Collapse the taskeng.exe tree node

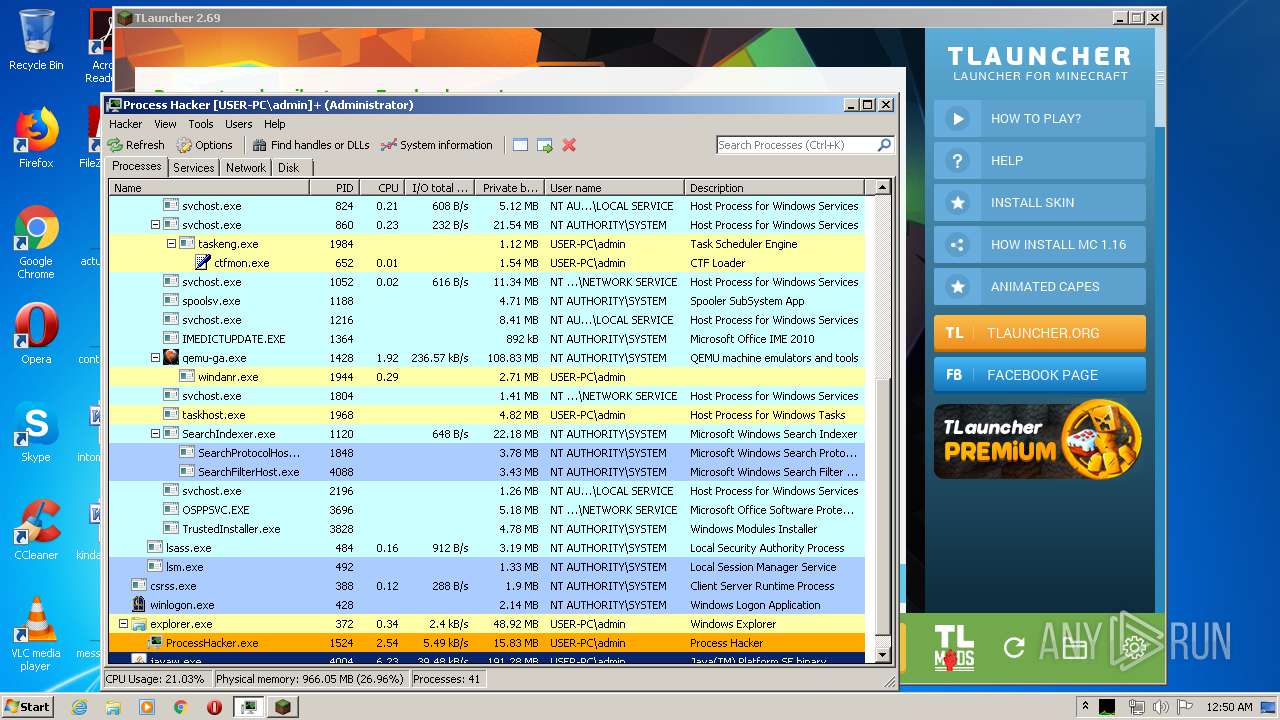171,244
